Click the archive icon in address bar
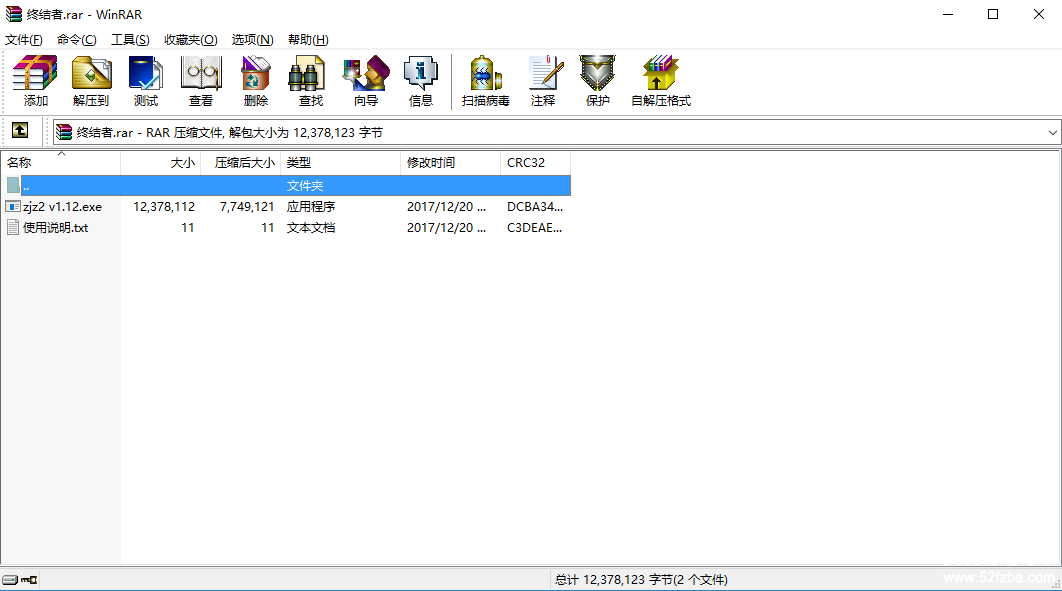 coord(64,132)
